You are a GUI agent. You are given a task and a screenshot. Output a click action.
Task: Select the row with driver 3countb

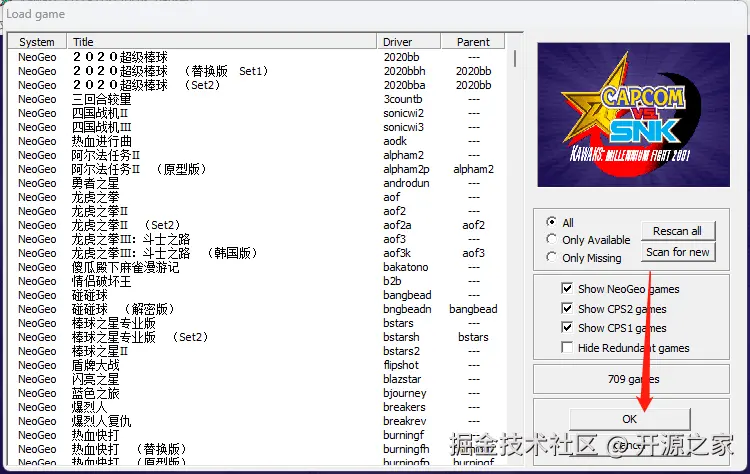click(256, 99)
